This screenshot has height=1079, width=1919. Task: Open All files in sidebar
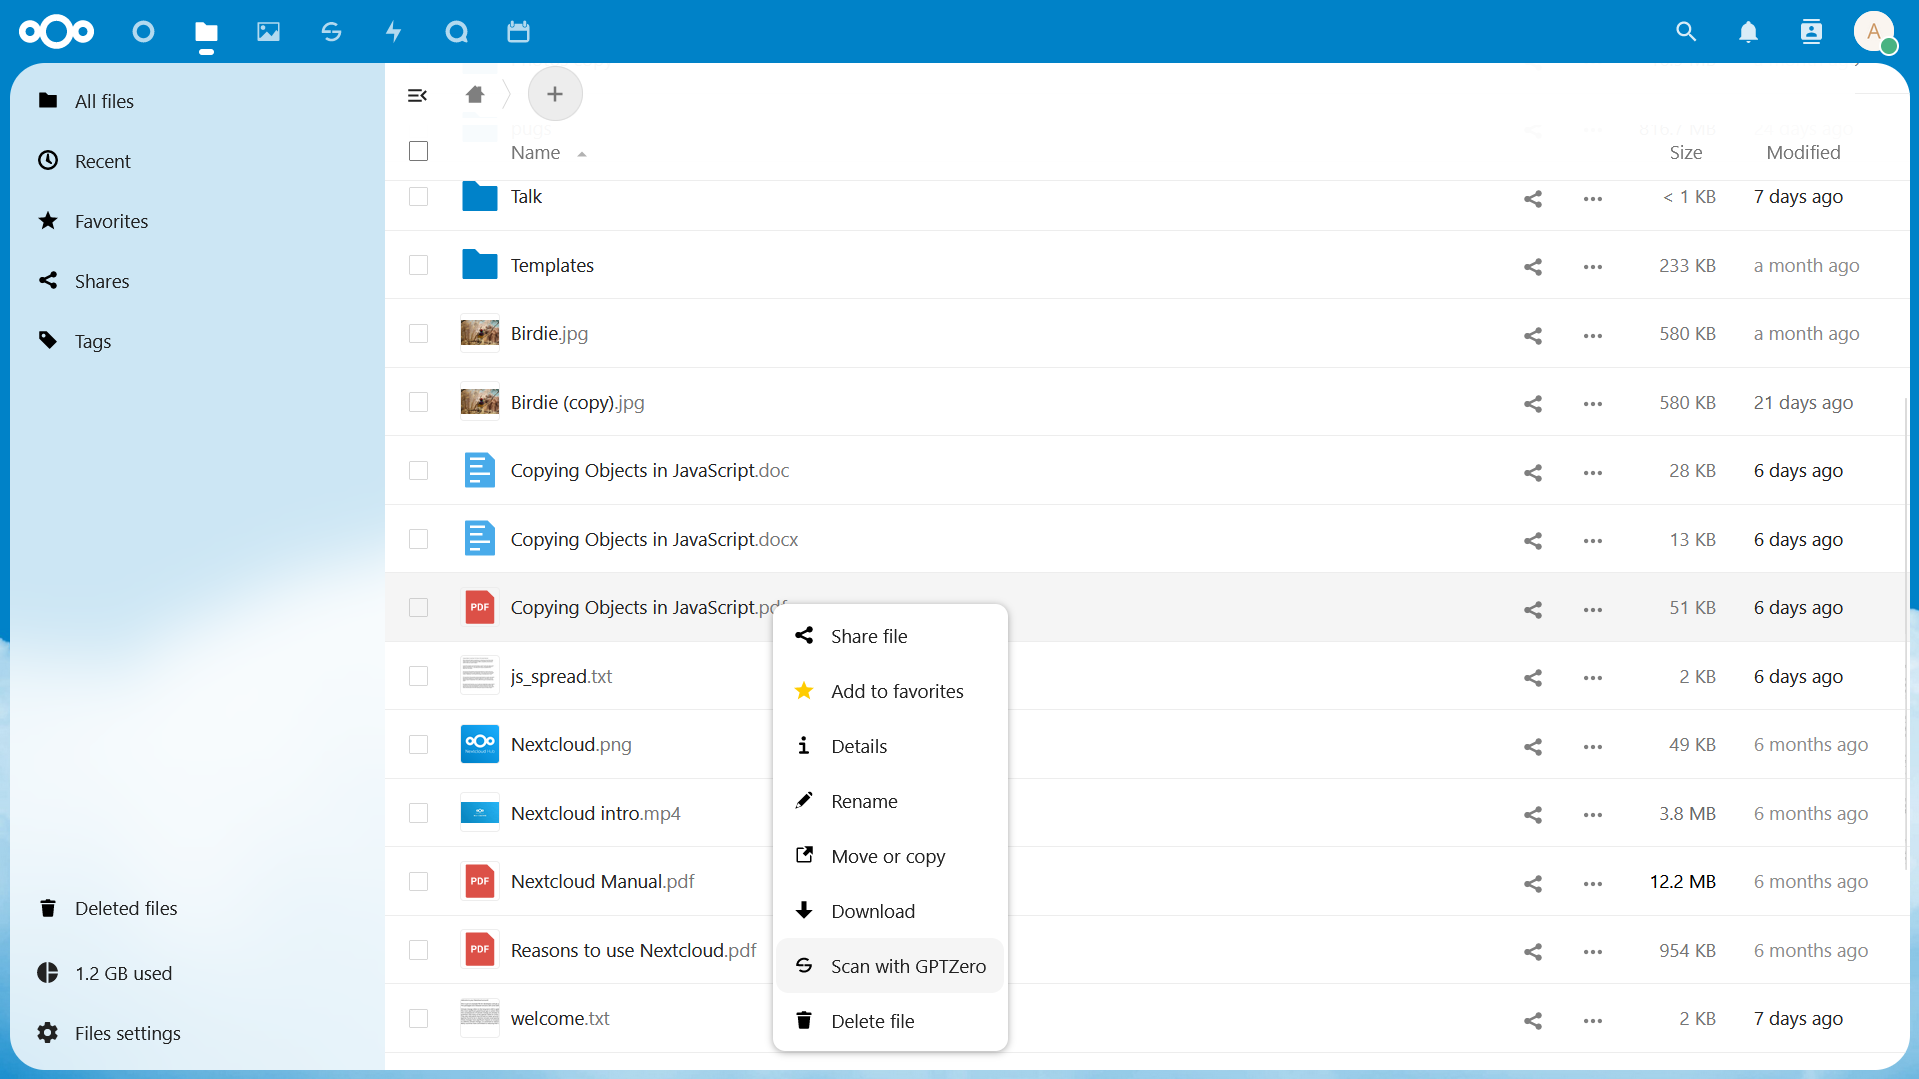click(x=197, y=101)
